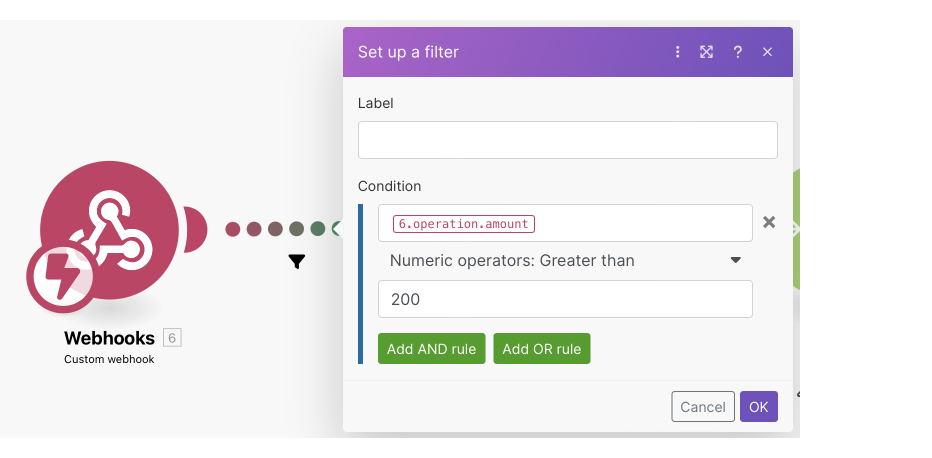Image resolution: width=932 pixels, height=458 pixels.
Task: Click the filter funnel icon on route
Action: (x=297, y=262)
